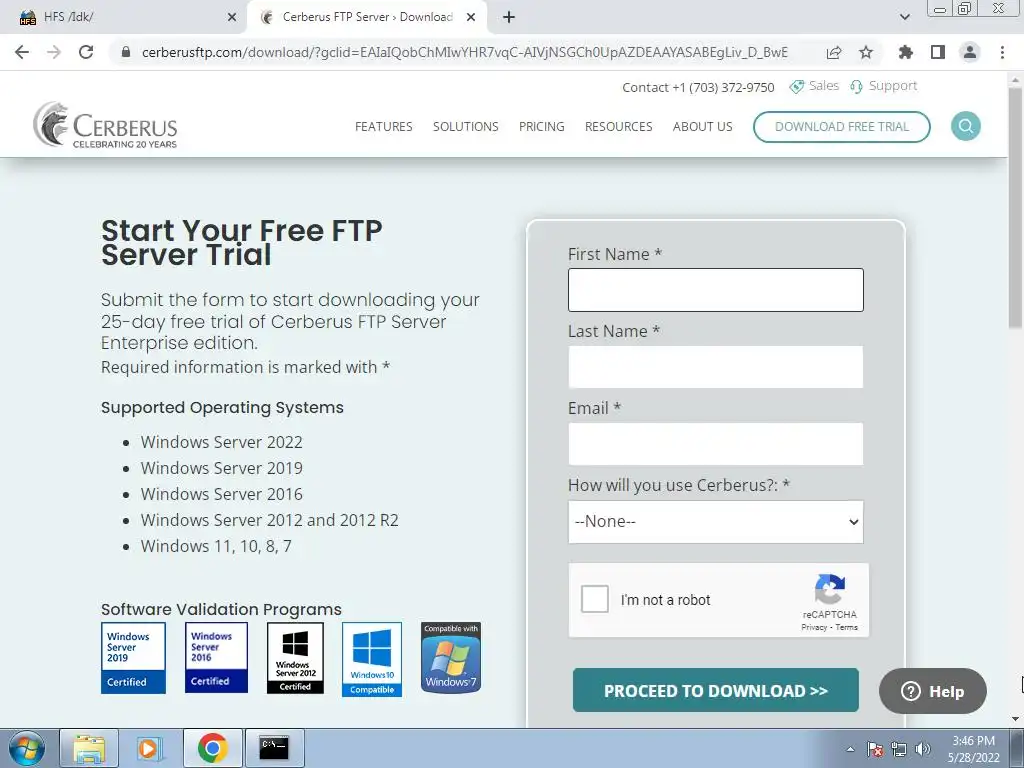
Task: Click the Cerberus logo
Action: pos(105,125)
